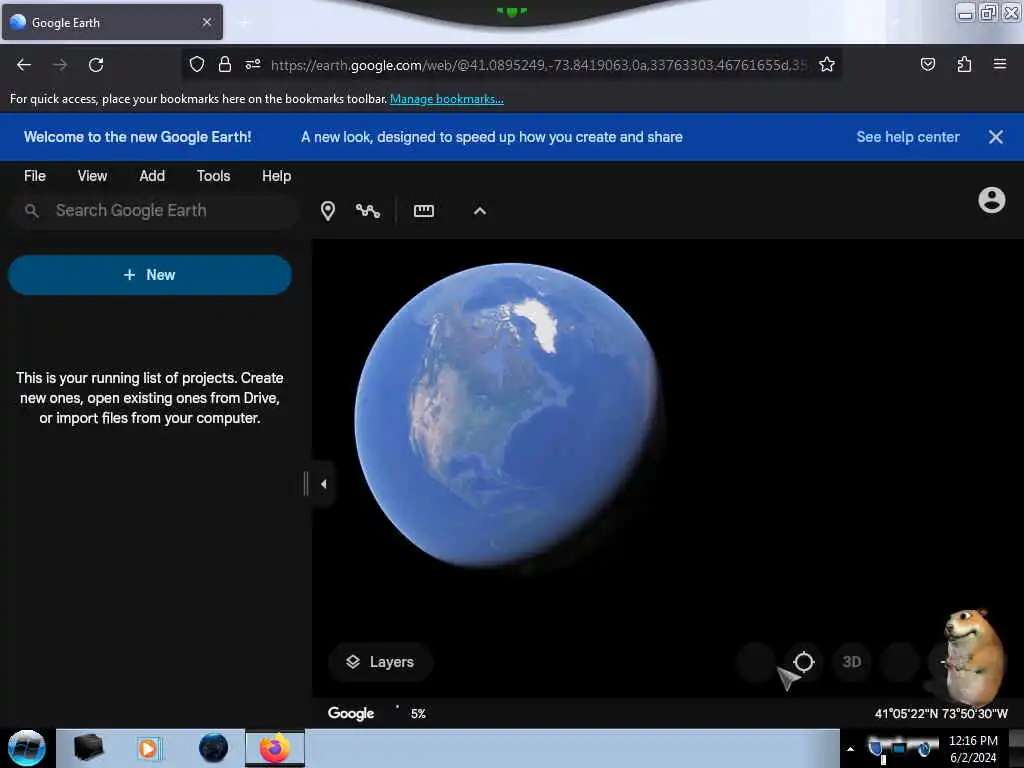Create a new project with New button
Viewport: 1024px width, 768px height.
pos(150,275)
